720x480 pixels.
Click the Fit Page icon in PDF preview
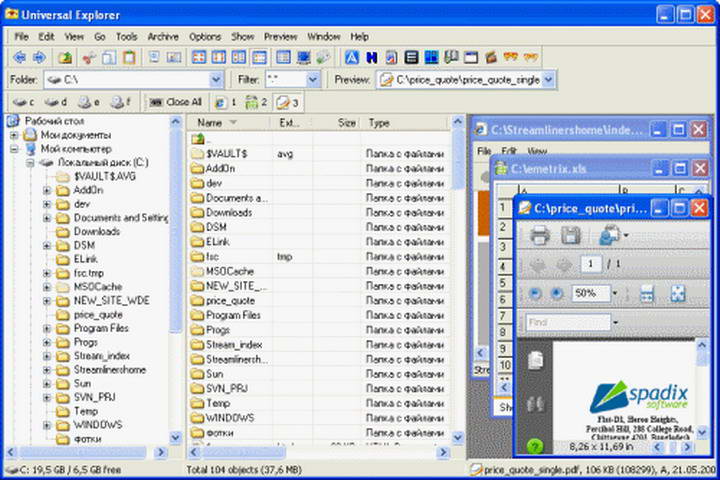[x=678, y=293]
